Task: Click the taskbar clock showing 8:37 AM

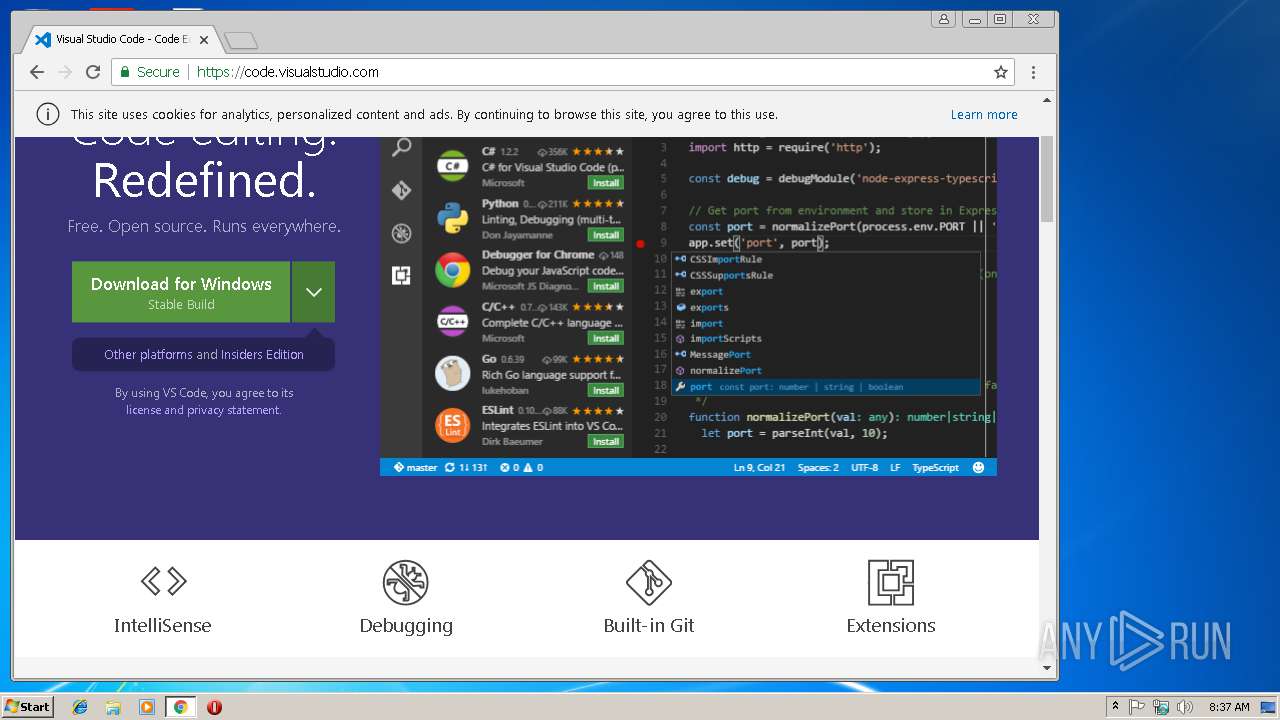Action: 1229,707
